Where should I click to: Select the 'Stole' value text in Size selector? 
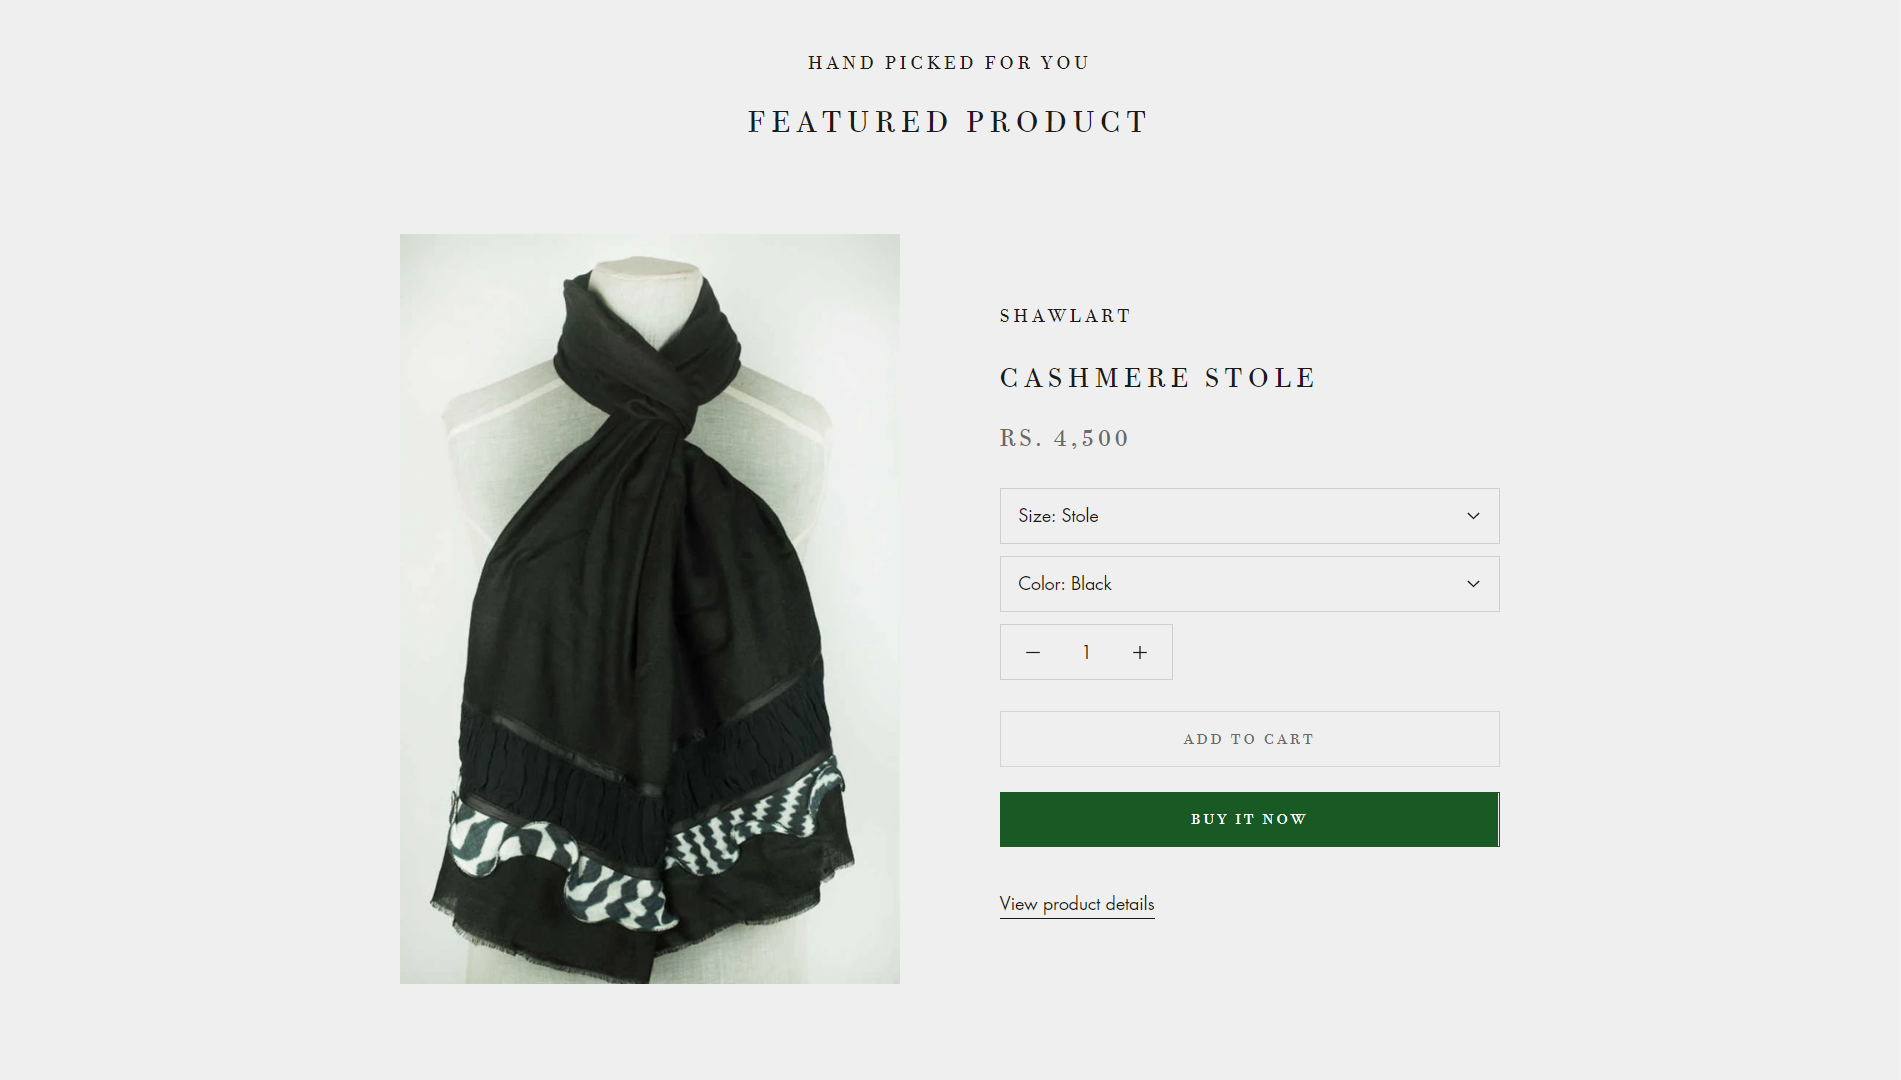[x=1080, y=516]
